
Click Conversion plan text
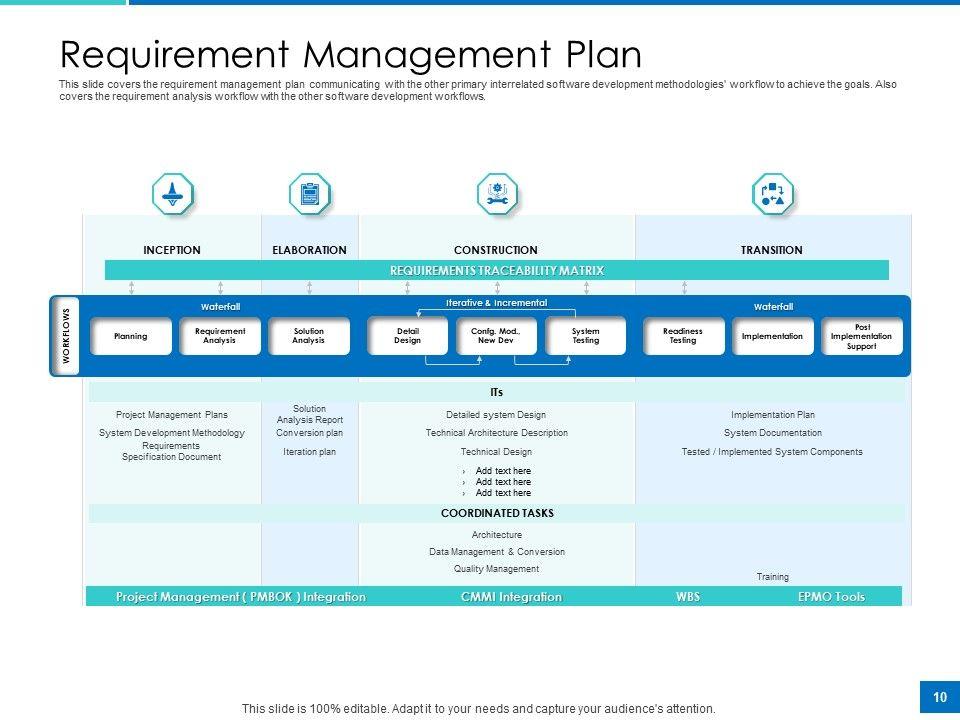(310, 433)
